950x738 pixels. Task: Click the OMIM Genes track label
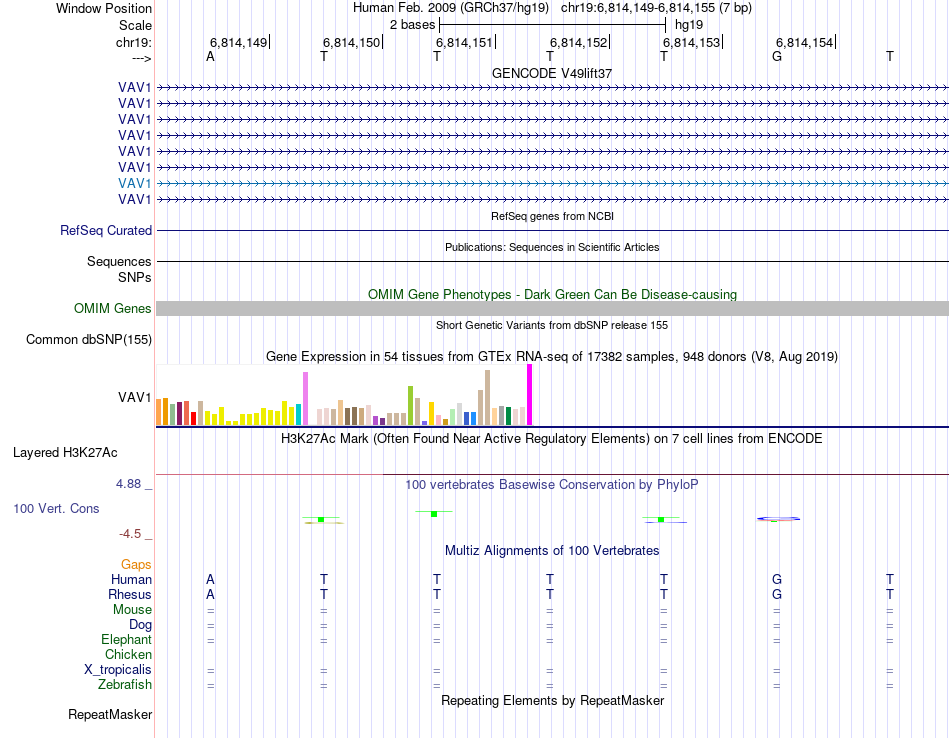point(113,308)
